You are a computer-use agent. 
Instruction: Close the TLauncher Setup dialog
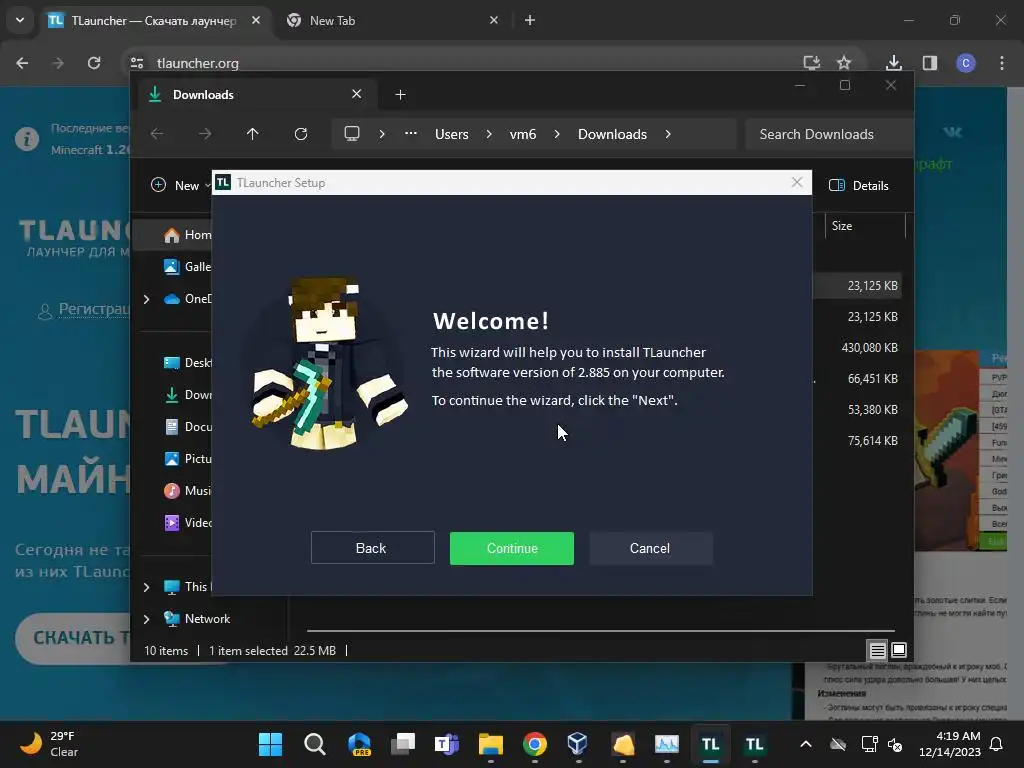[x=797, y=182]
